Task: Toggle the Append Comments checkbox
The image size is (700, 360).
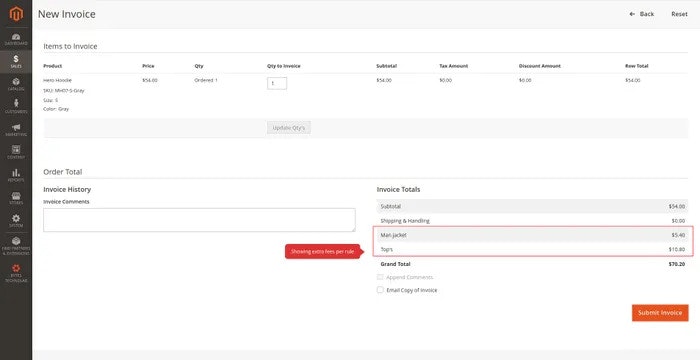Action: point(380,277)
